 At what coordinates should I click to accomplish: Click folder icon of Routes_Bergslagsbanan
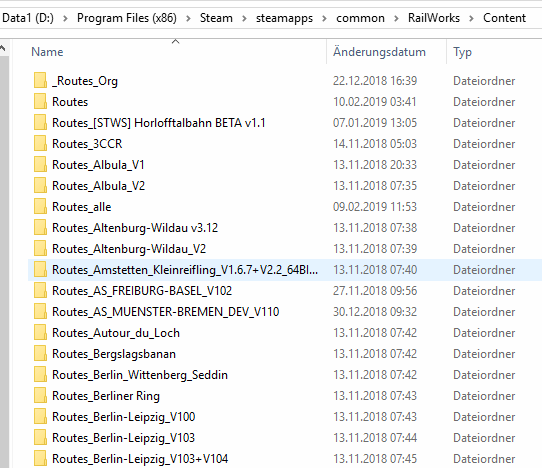[40, 354]
